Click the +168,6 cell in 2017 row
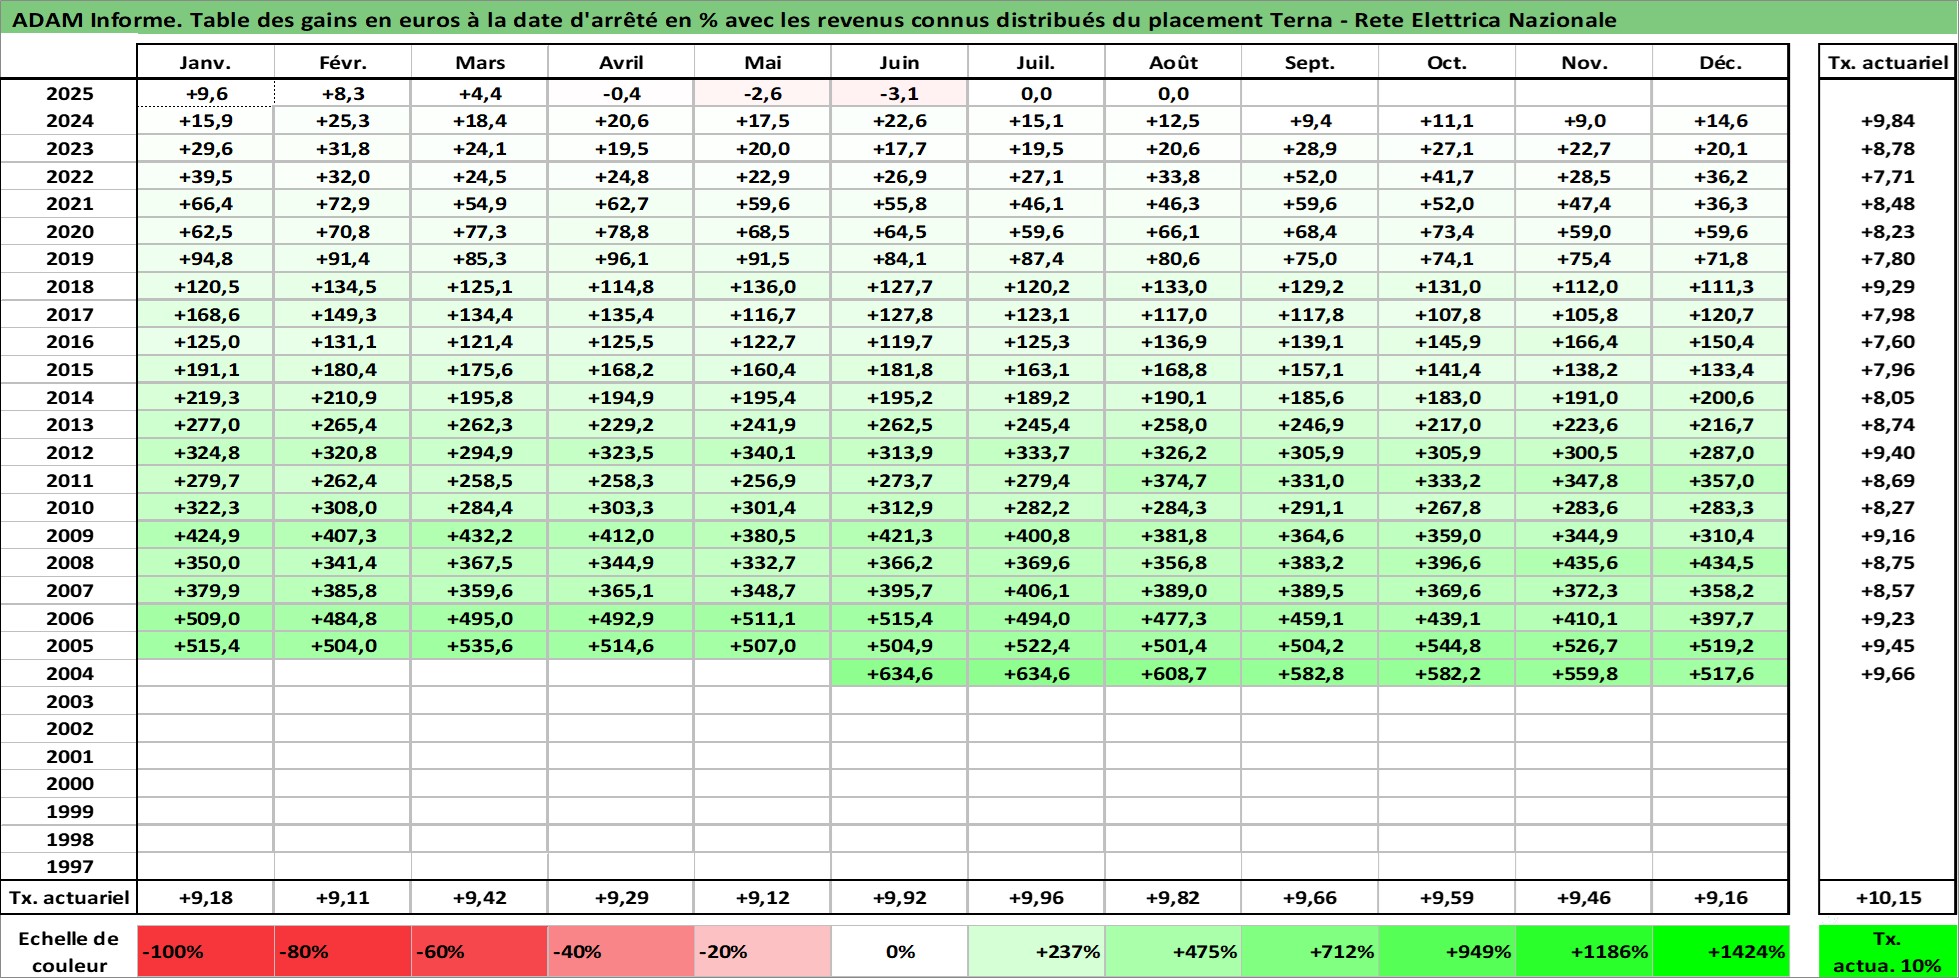This screenshot has height=978, width=1959. (205, 315)
